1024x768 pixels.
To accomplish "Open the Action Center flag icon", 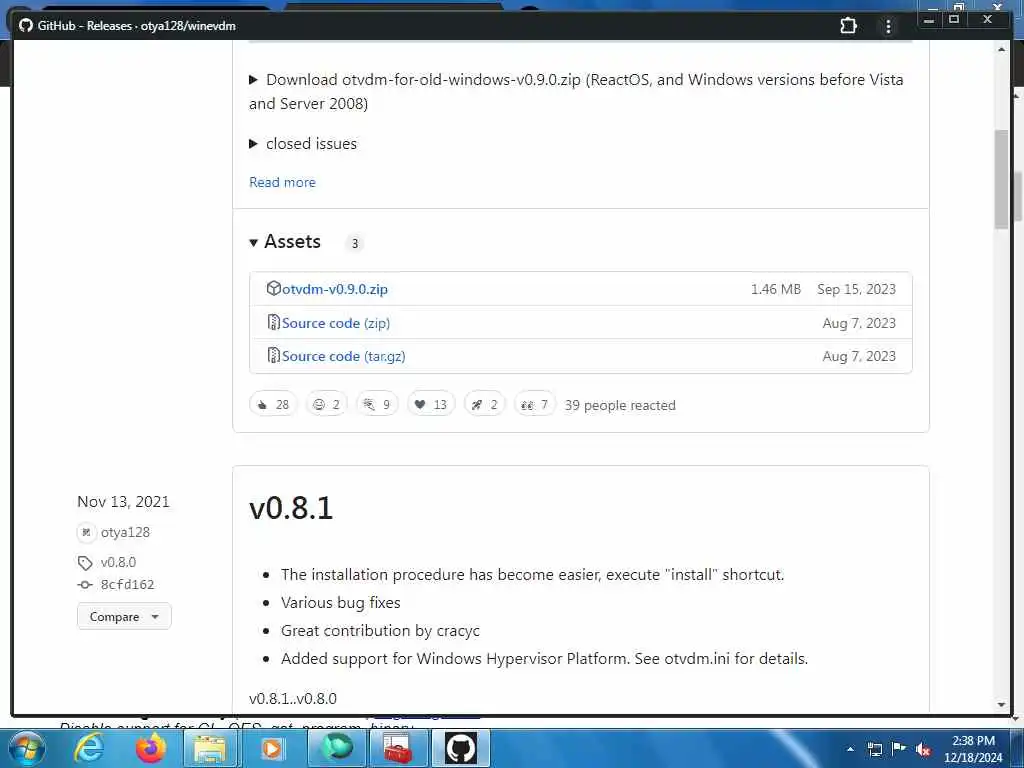I will point(899,748).
